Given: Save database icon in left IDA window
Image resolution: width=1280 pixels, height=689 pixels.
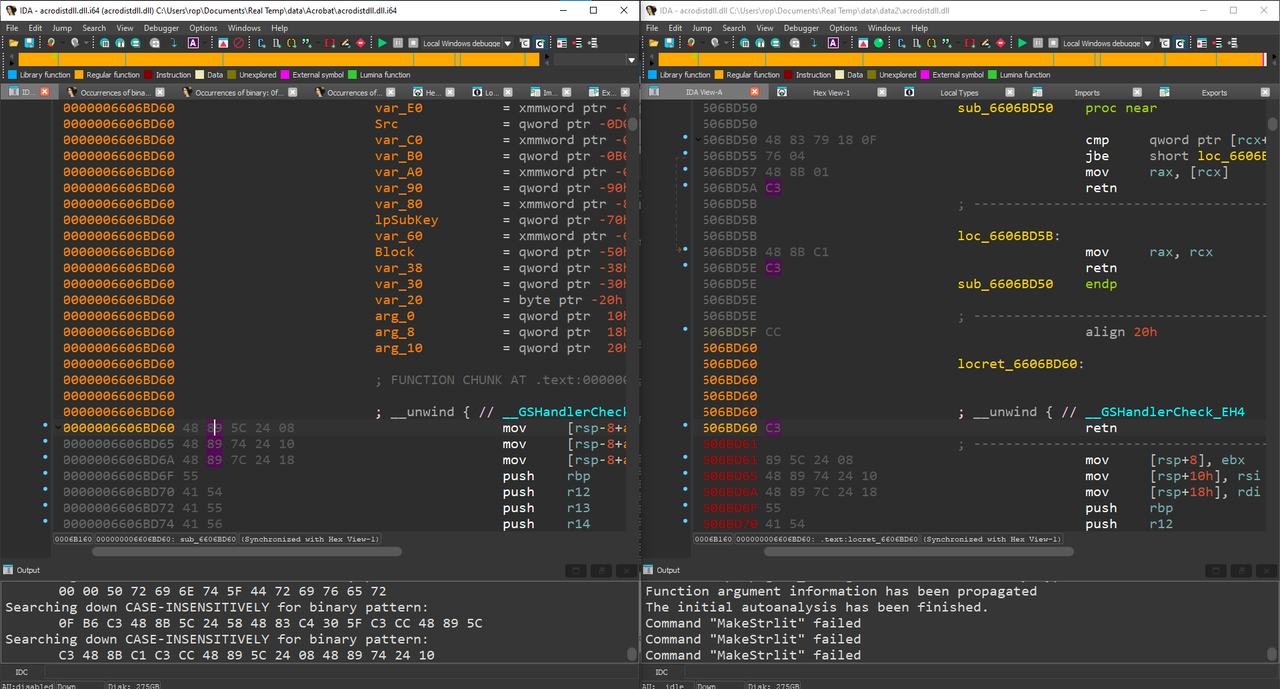Looking at the screenshot, I should click(29, 43).
